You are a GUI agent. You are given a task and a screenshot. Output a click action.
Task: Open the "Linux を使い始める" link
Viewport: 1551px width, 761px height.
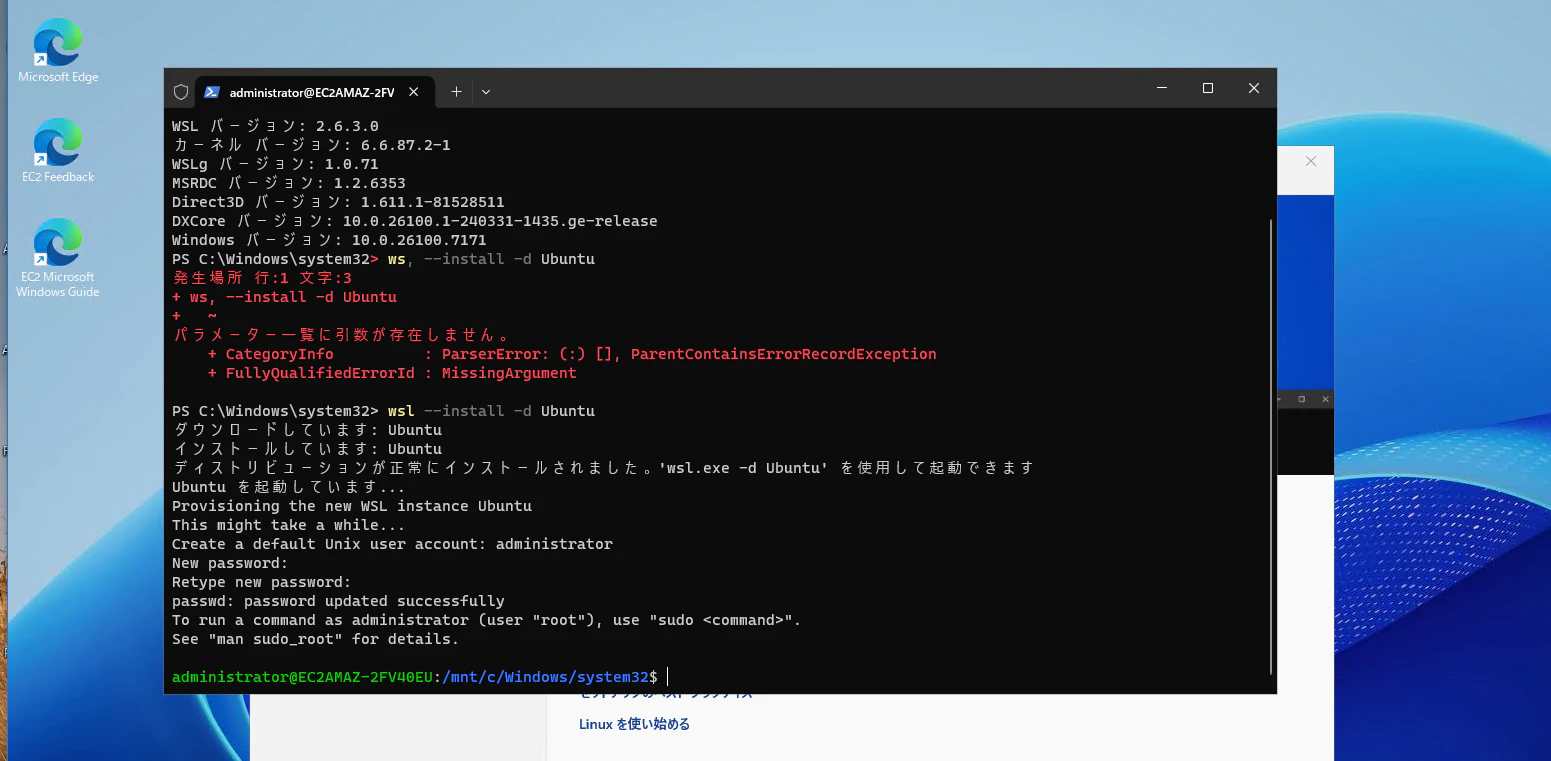pyautogui.click(x=635, y=724)
